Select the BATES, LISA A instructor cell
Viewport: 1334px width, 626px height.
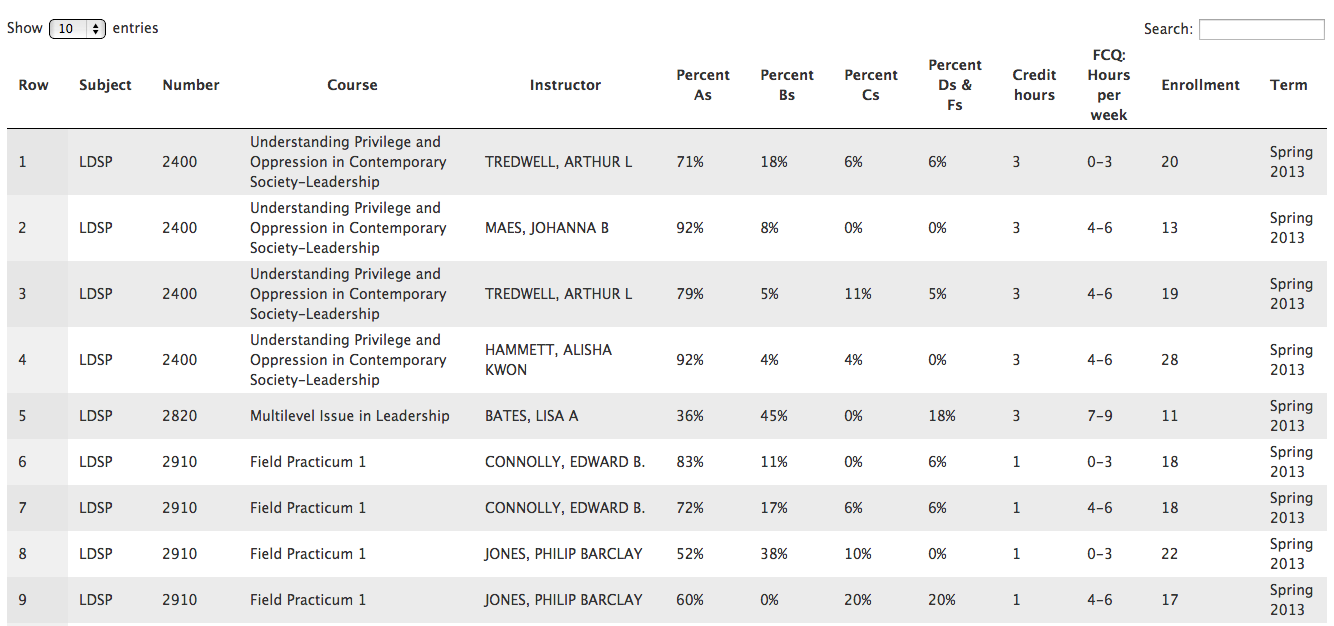[x=531, y=416]
